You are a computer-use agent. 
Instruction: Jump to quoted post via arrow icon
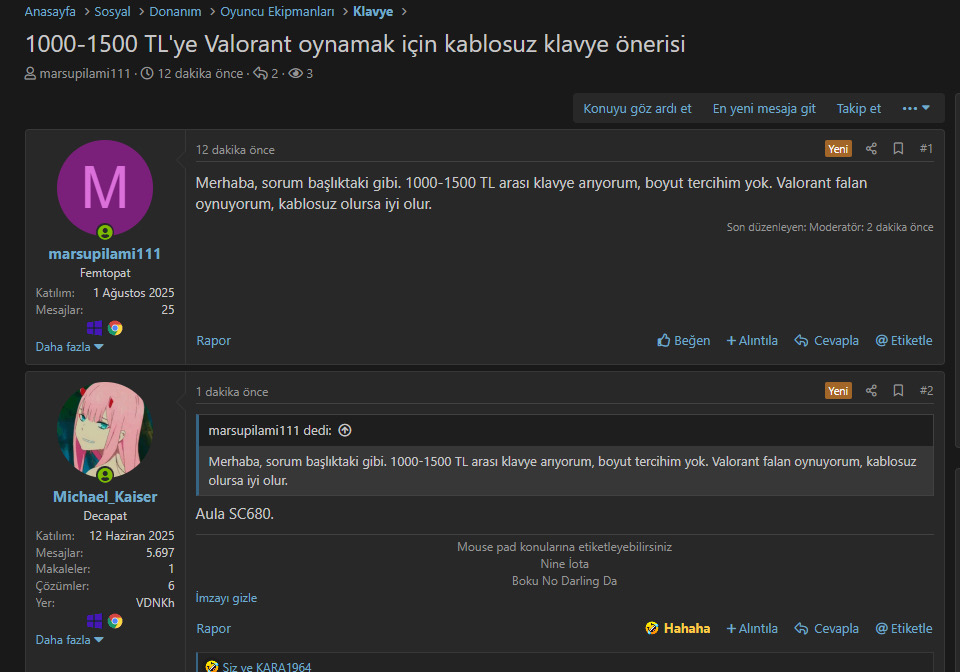345,430
